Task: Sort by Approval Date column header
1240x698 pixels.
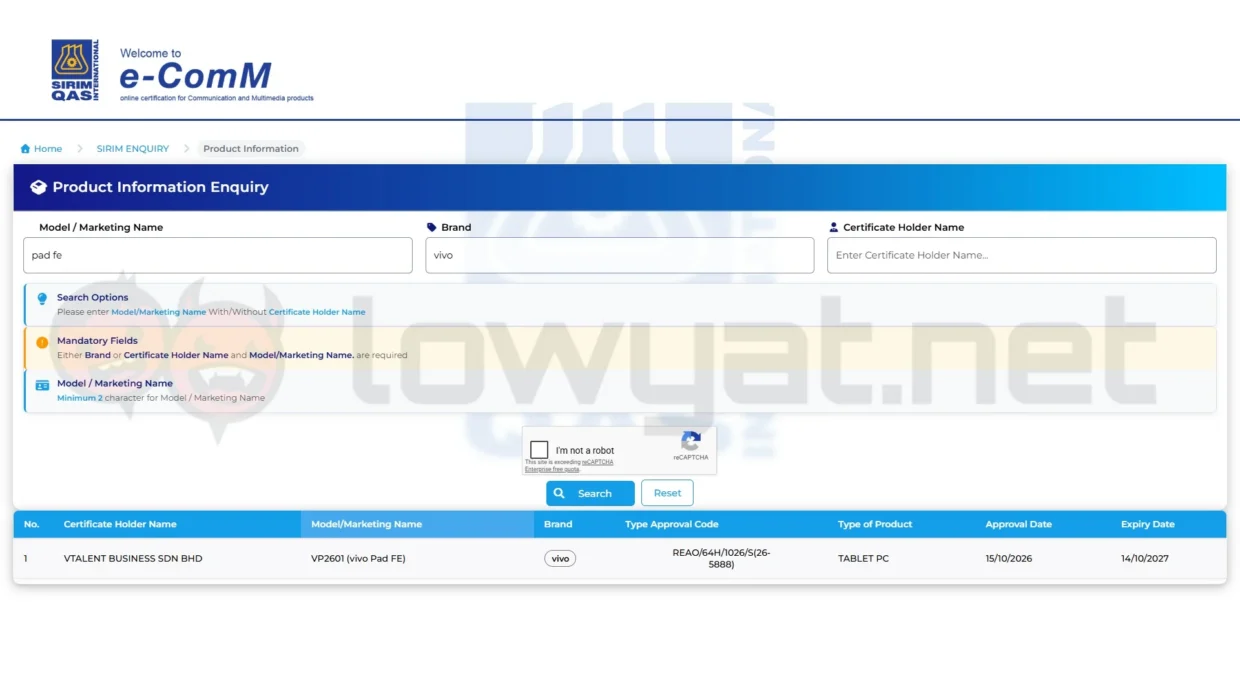Action: pos(1018,524)
